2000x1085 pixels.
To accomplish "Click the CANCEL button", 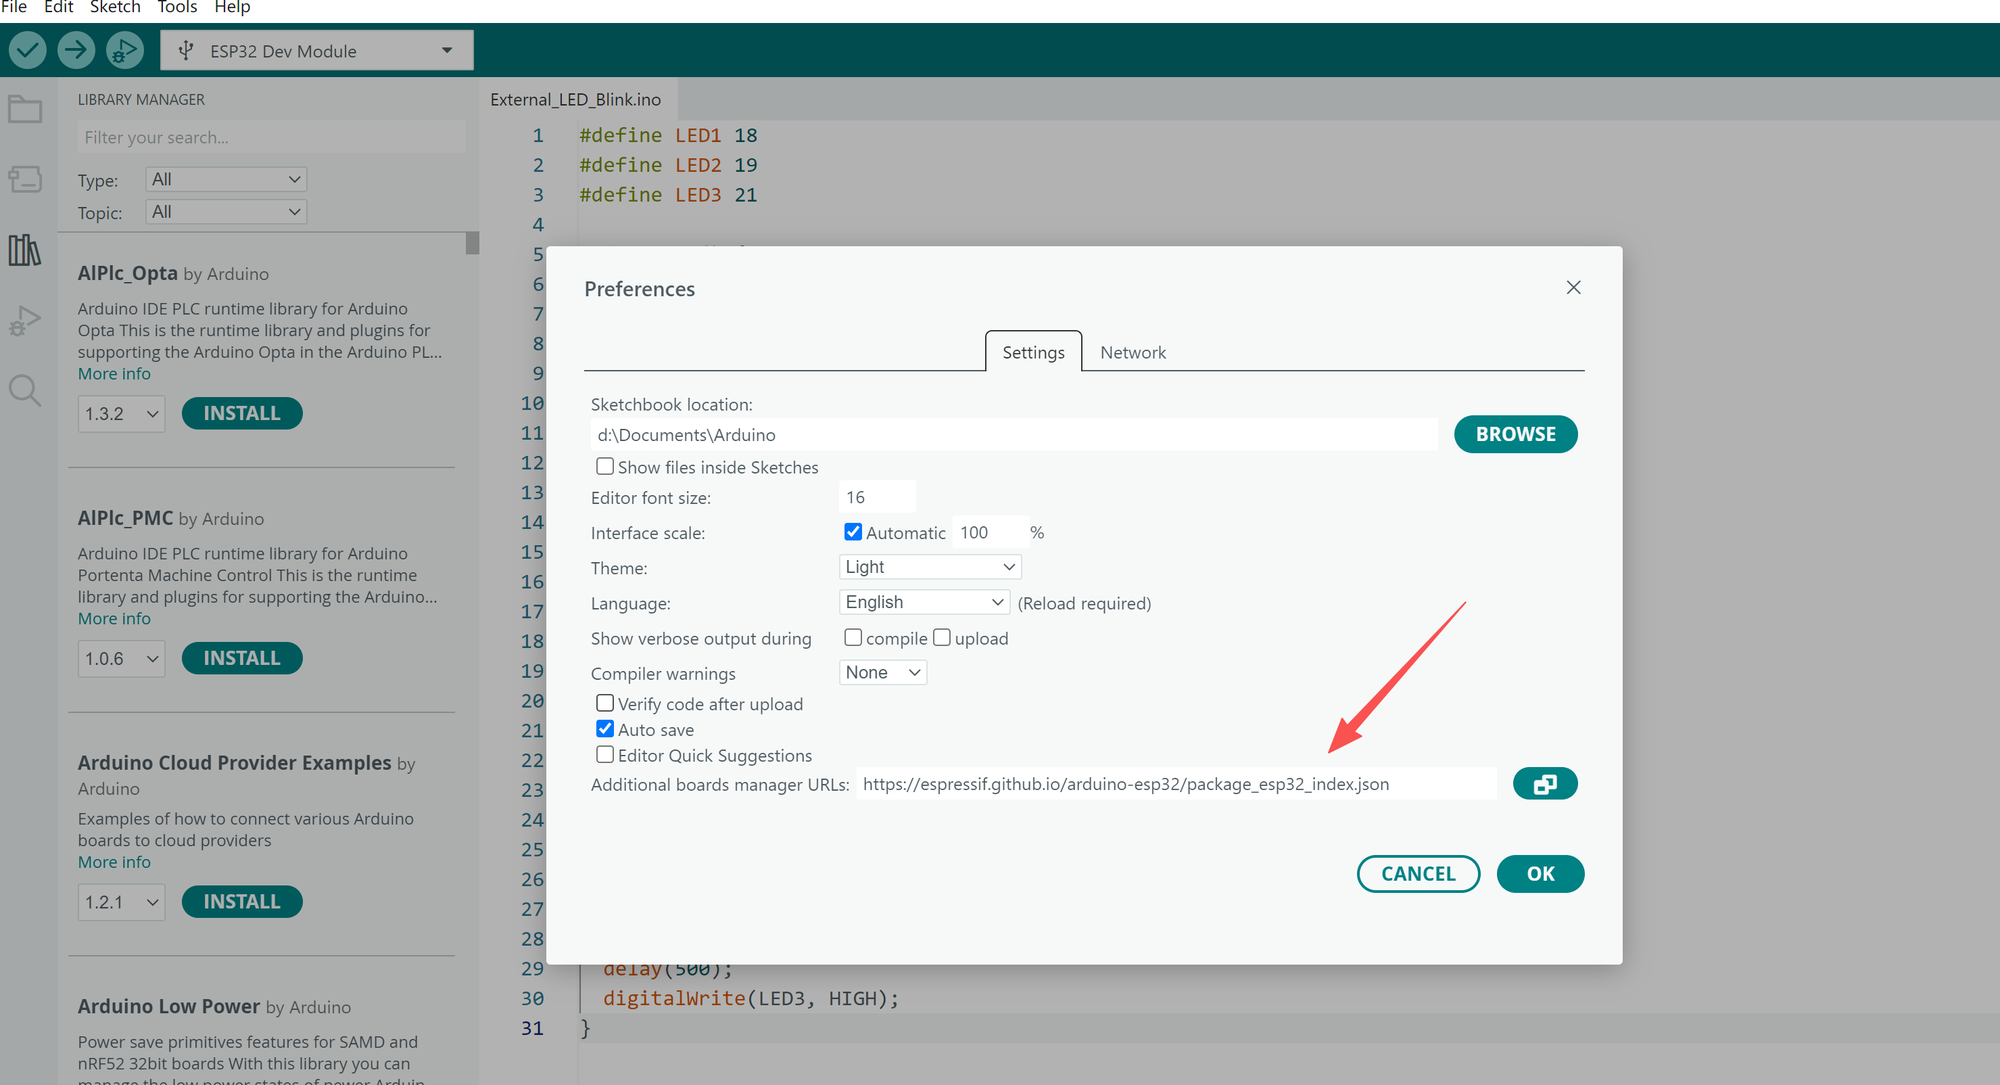I will (x=1418, y=874).
